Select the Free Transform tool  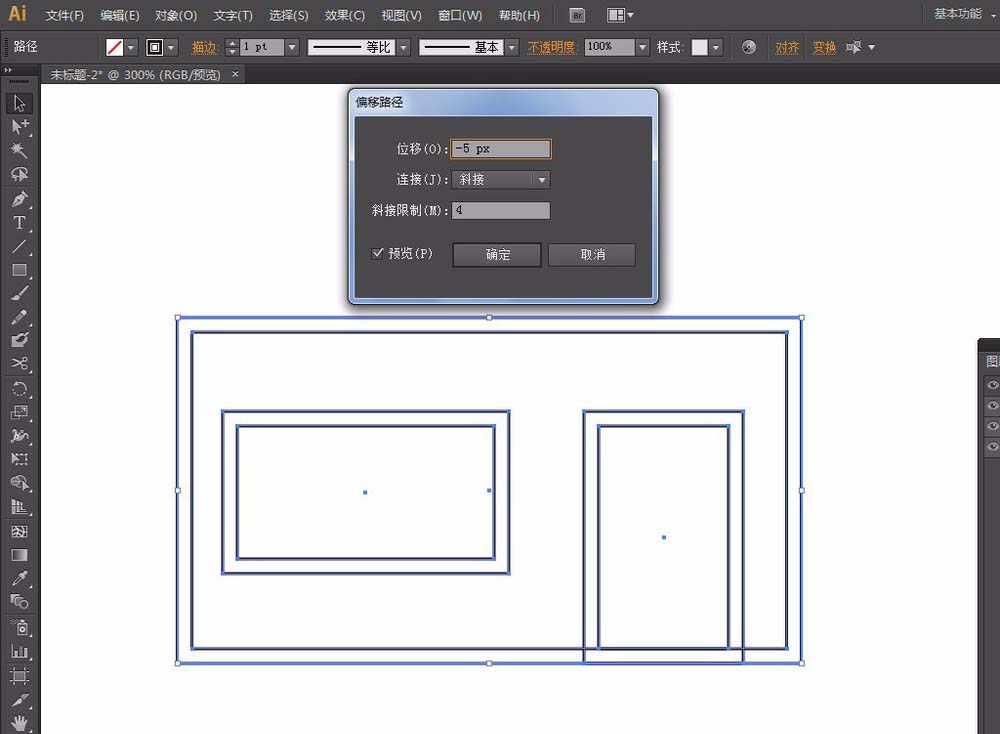(x=19, y=459)
